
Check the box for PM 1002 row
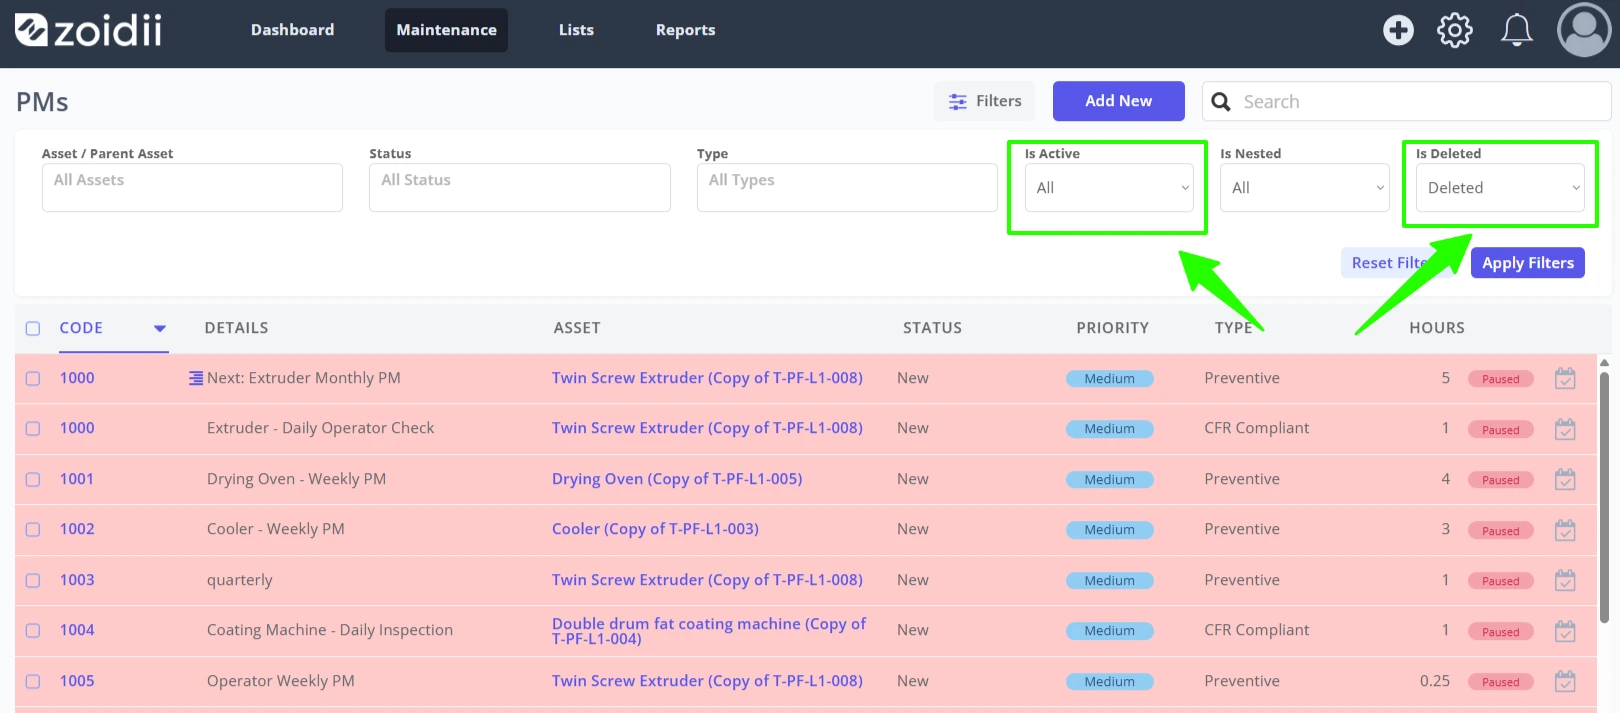tap(33, 529)
